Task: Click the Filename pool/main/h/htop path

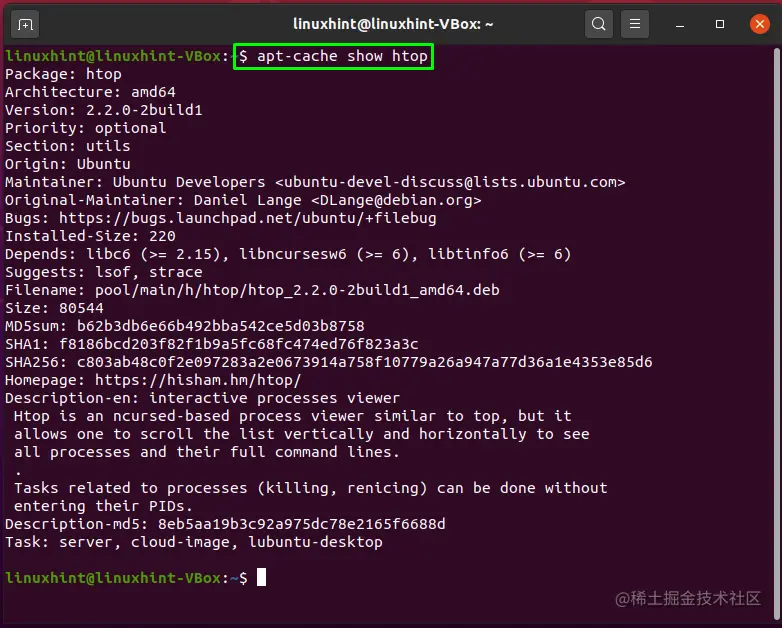Action: point(297,290)
